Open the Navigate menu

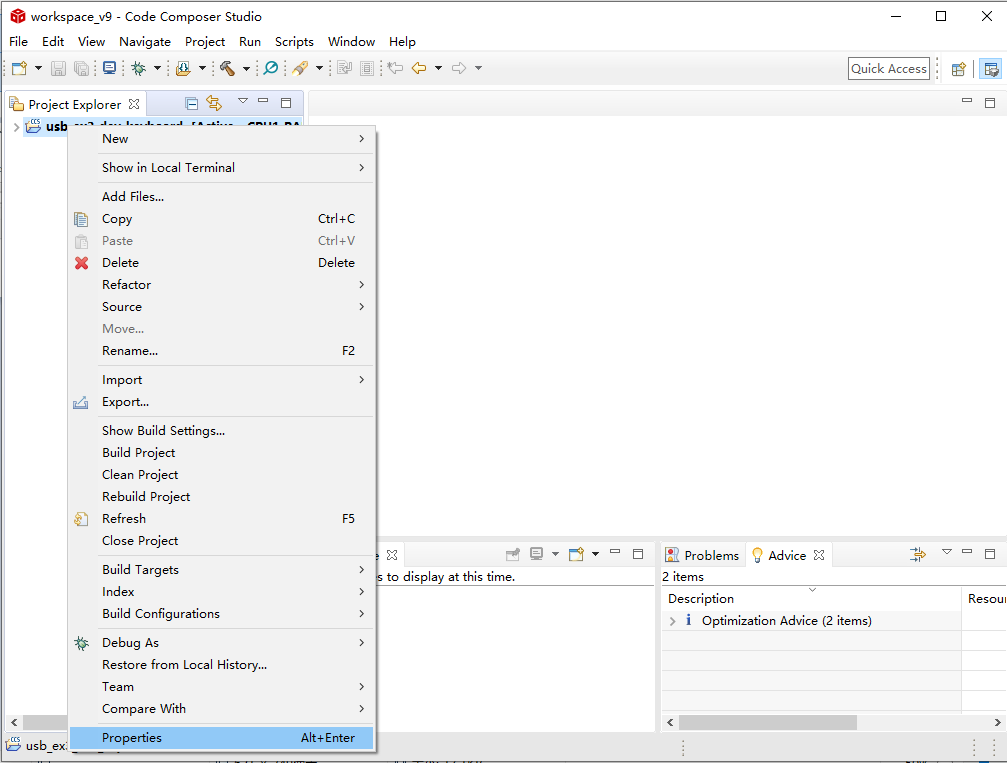(x=145, y=42)
